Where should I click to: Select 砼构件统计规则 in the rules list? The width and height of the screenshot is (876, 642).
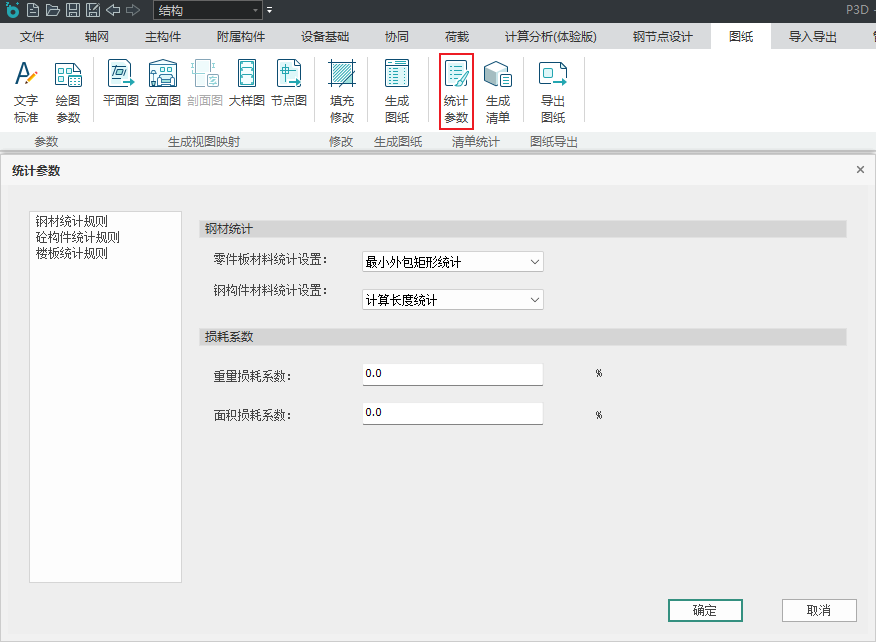(78, 238)
